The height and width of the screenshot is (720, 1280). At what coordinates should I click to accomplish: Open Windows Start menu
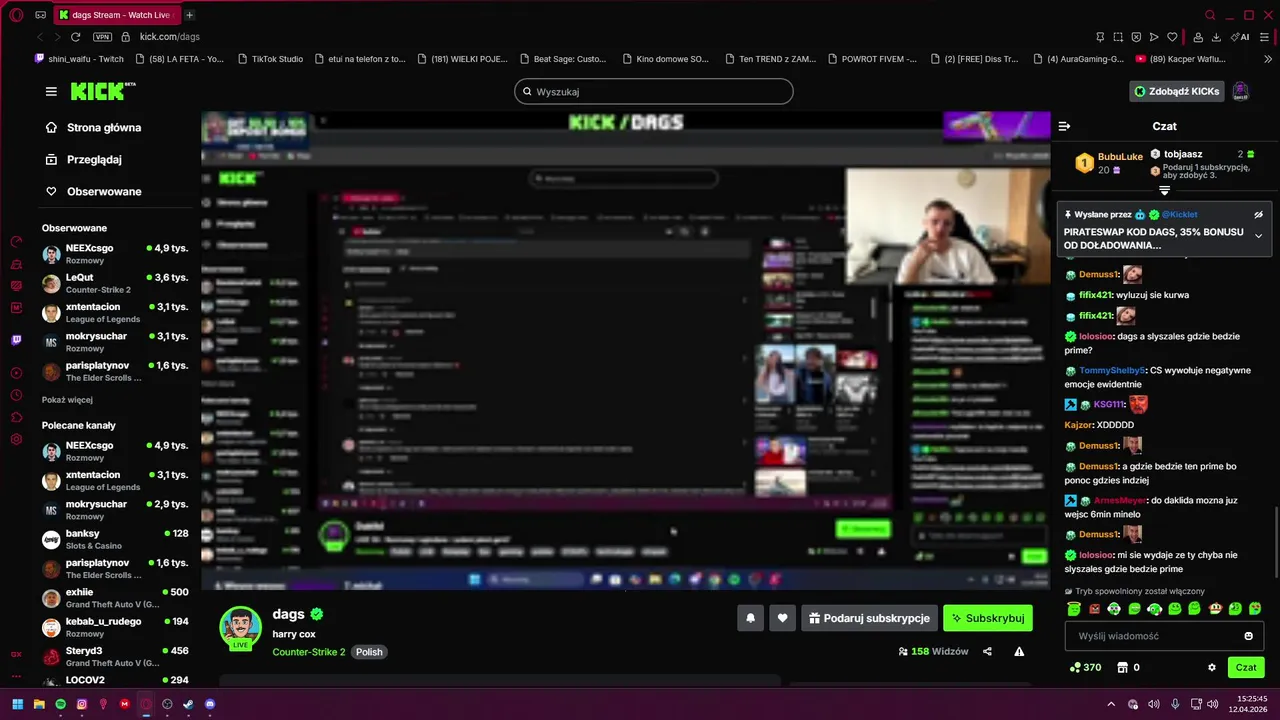(x=17, y=704)
